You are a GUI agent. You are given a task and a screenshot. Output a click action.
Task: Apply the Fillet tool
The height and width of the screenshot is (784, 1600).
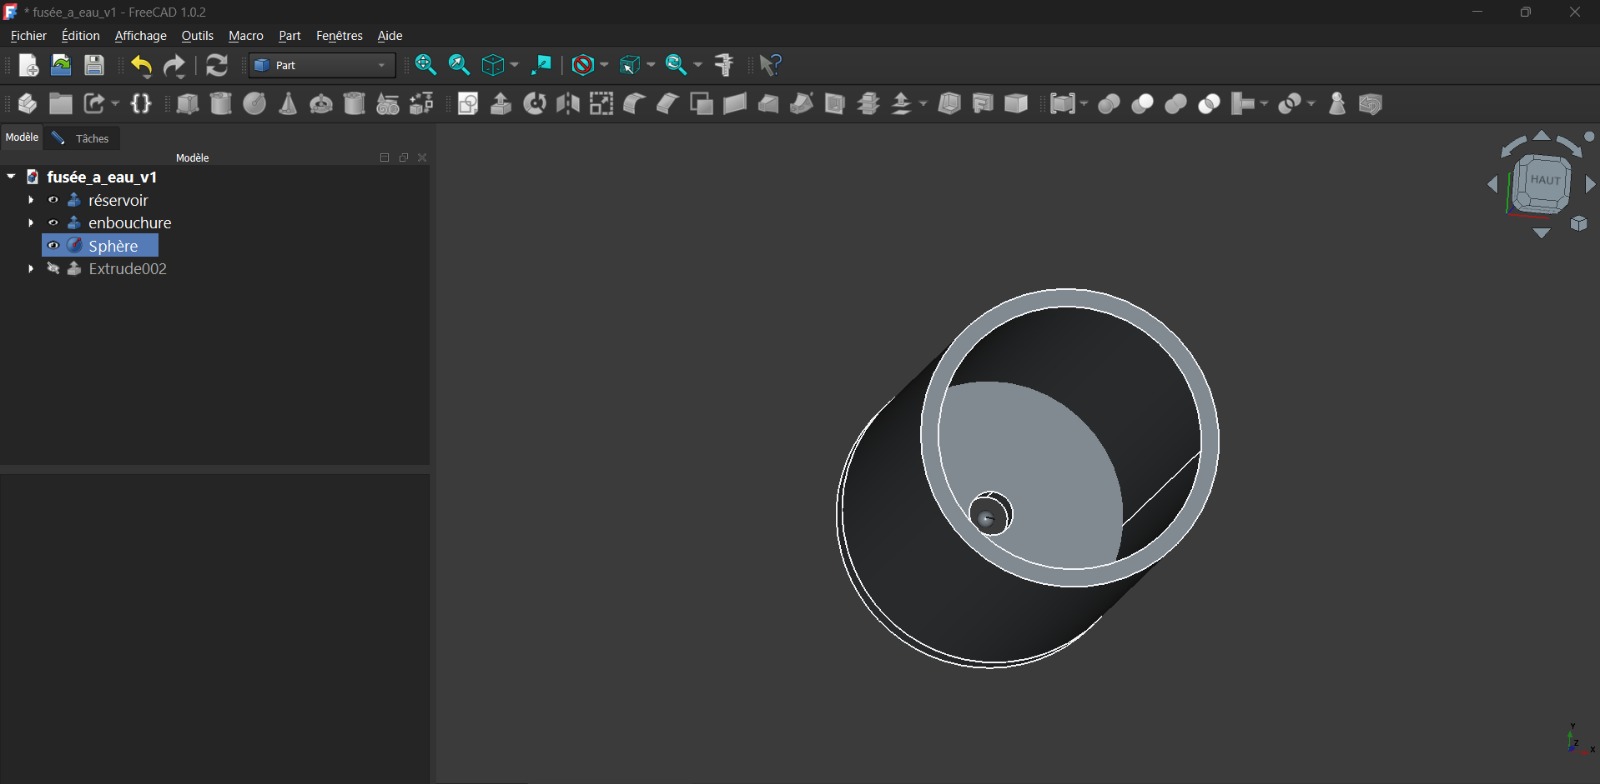click(634, 104)
